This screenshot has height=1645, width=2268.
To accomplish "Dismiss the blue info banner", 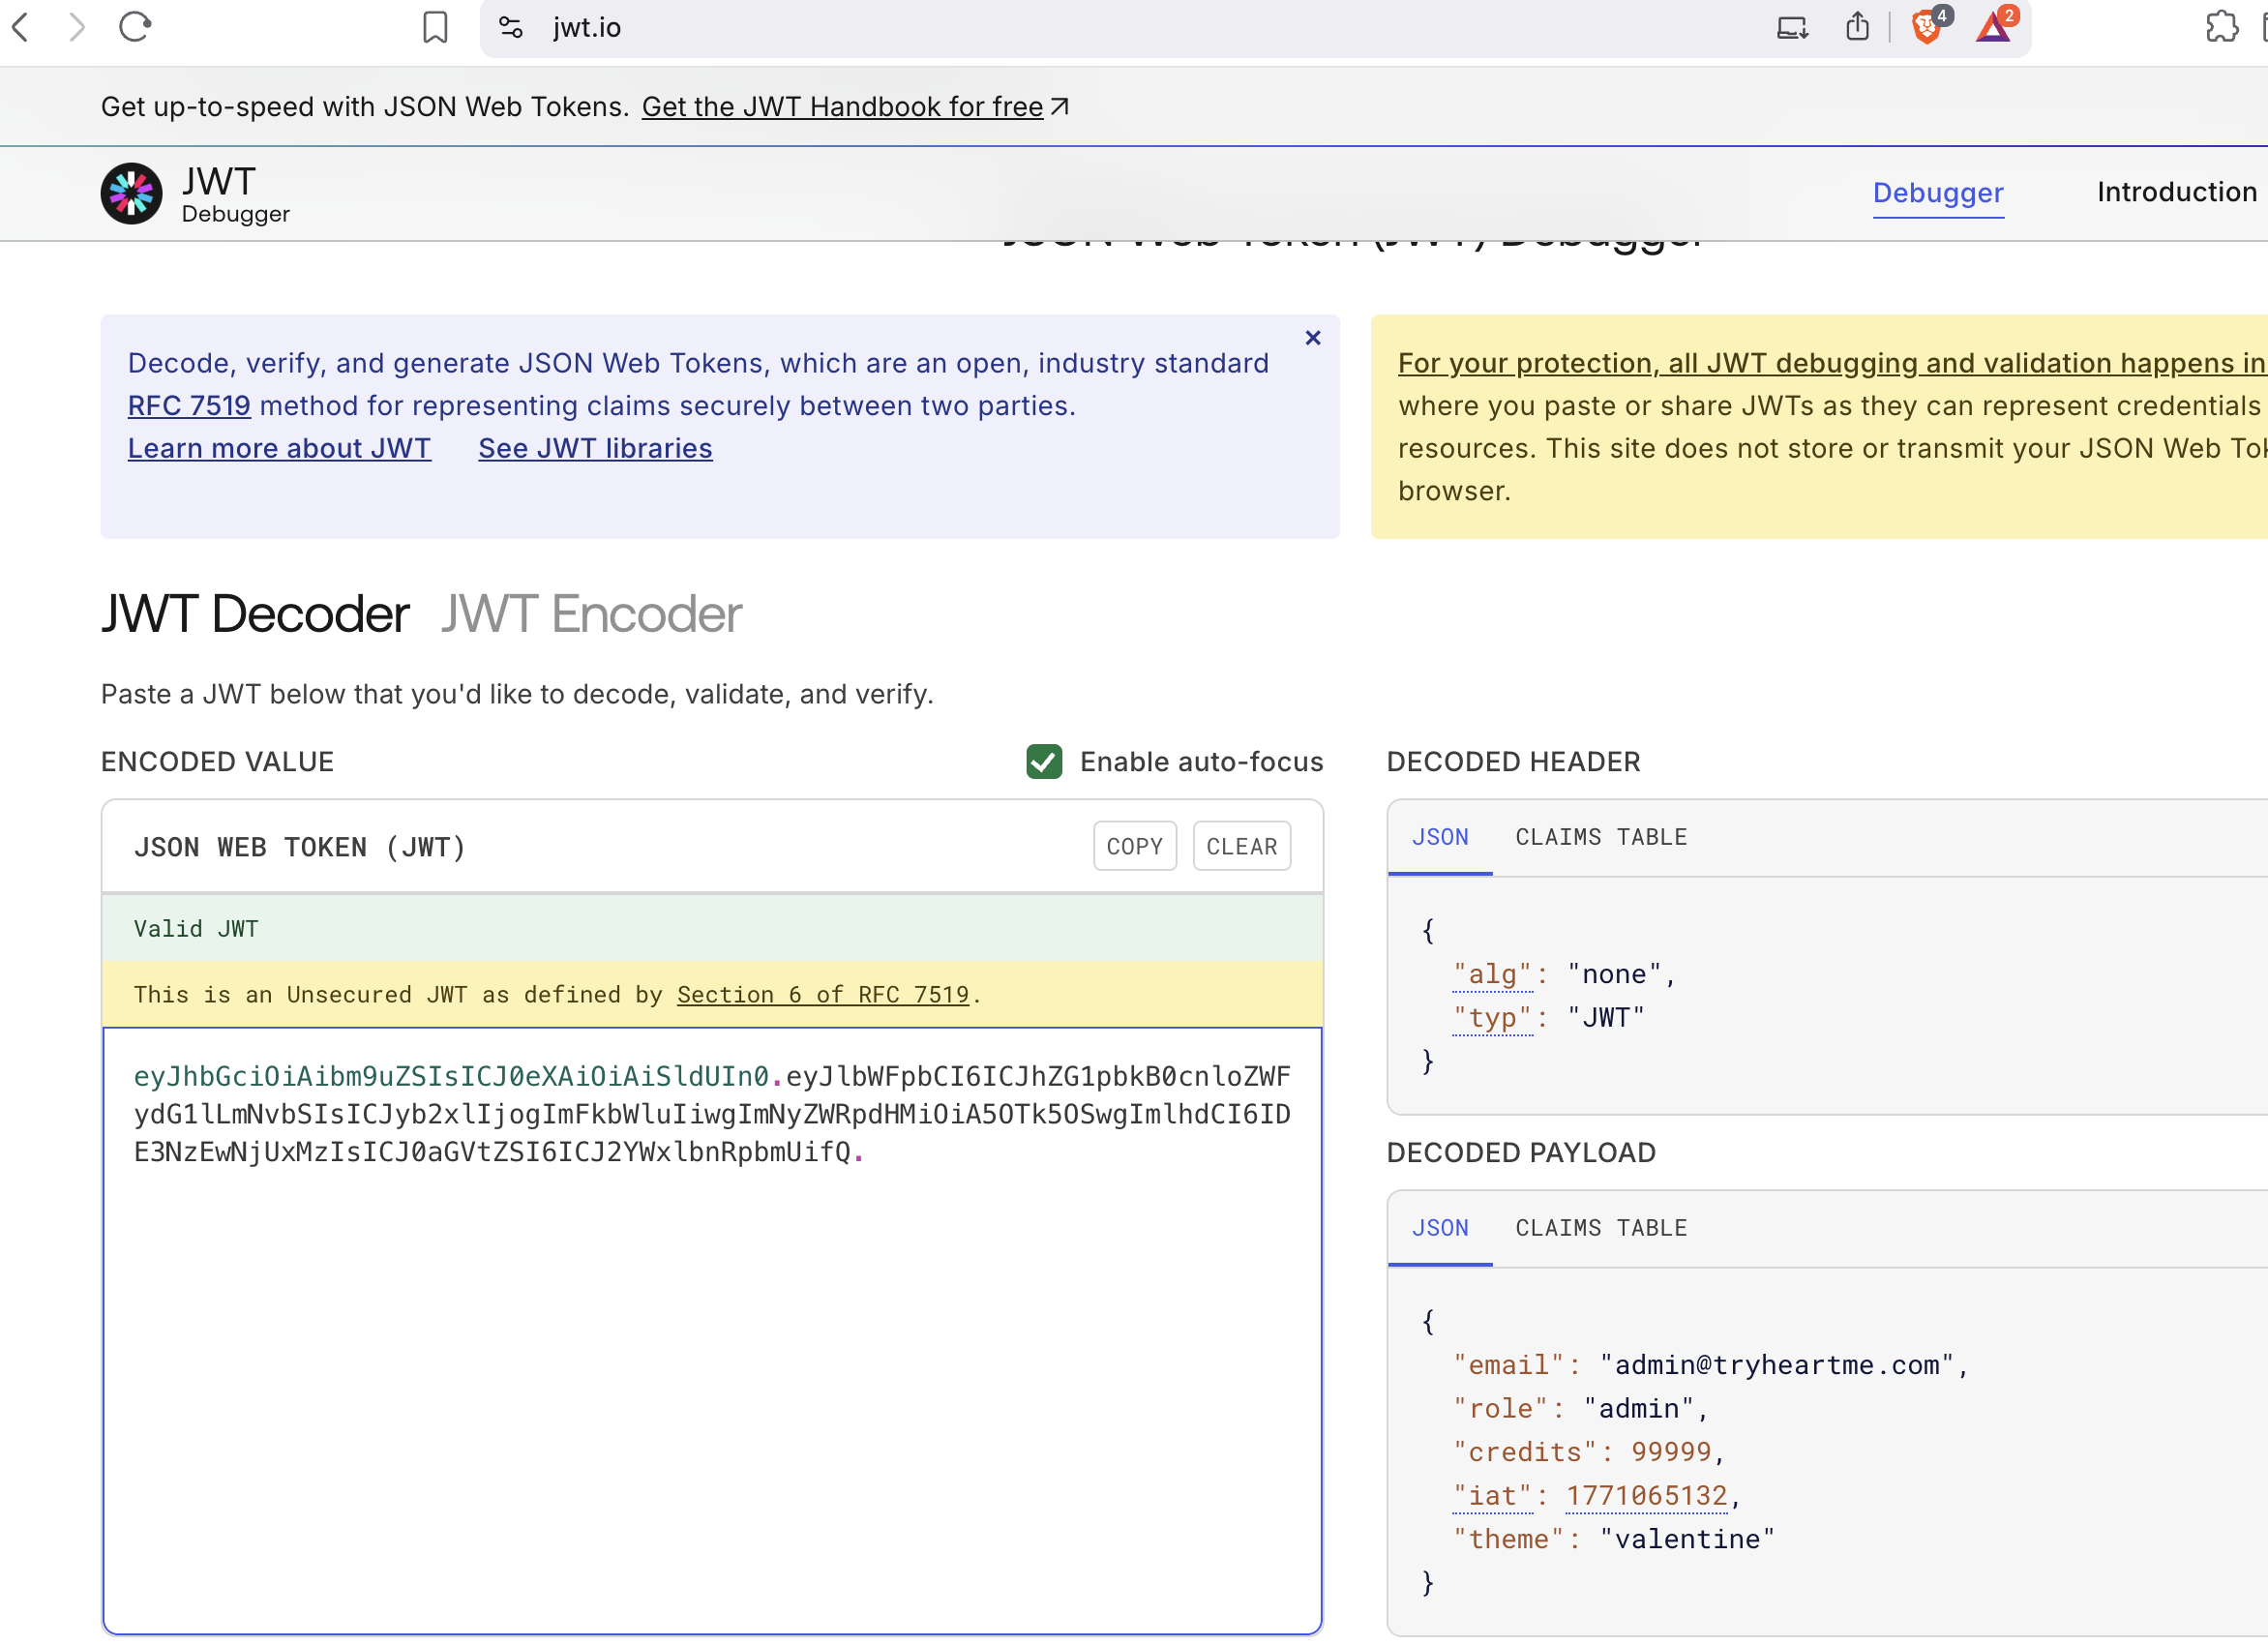I will click(1313, 338).
